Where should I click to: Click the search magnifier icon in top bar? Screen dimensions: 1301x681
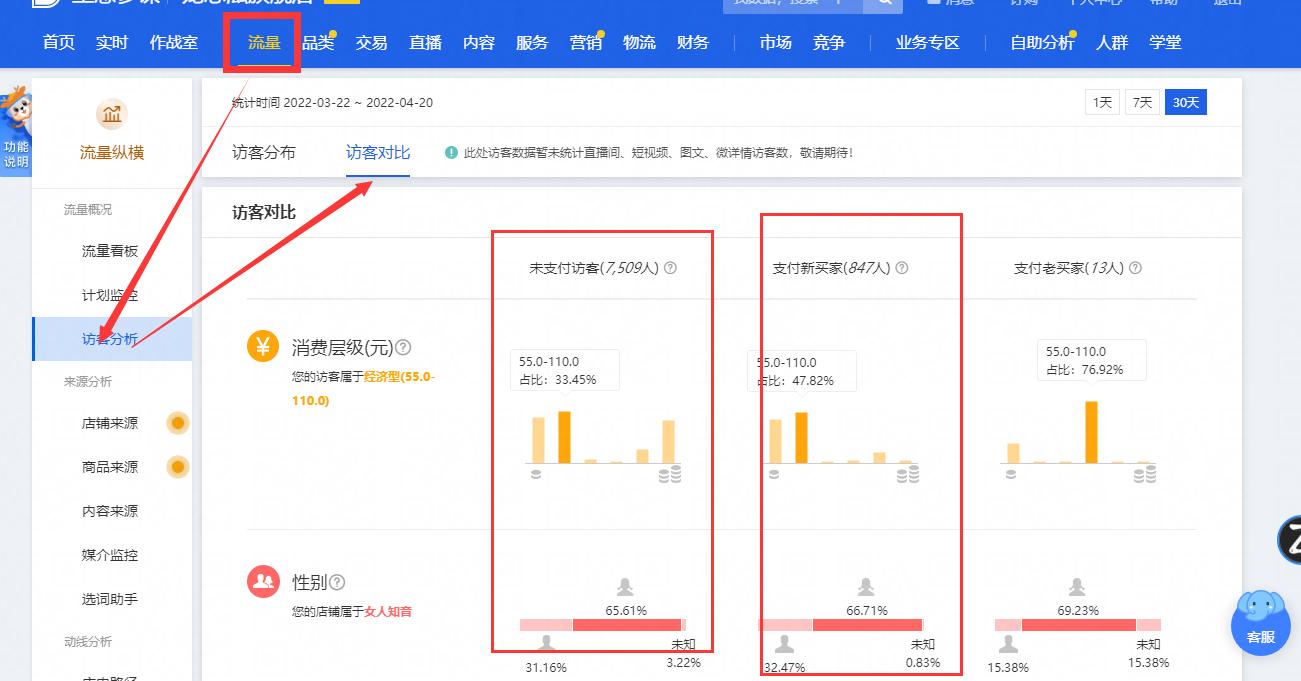click(883, 4)
